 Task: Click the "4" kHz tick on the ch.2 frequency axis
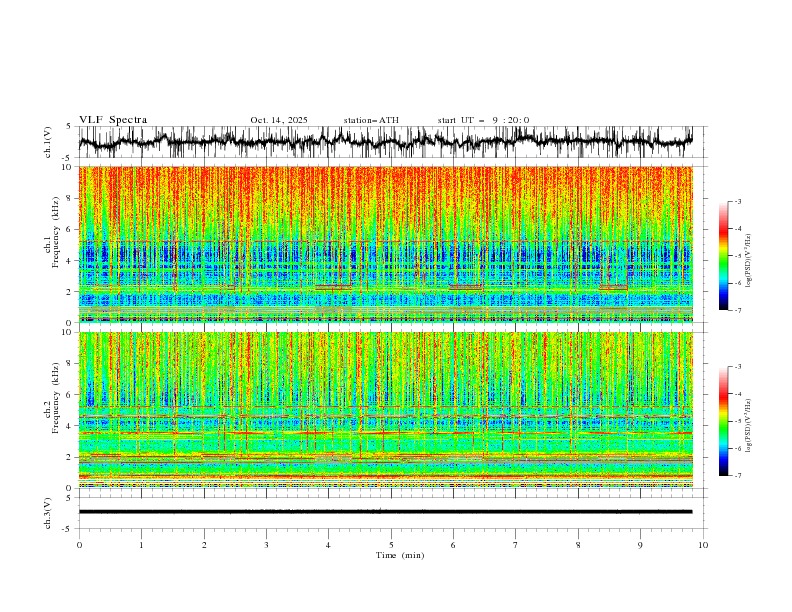tap(69, 426)
